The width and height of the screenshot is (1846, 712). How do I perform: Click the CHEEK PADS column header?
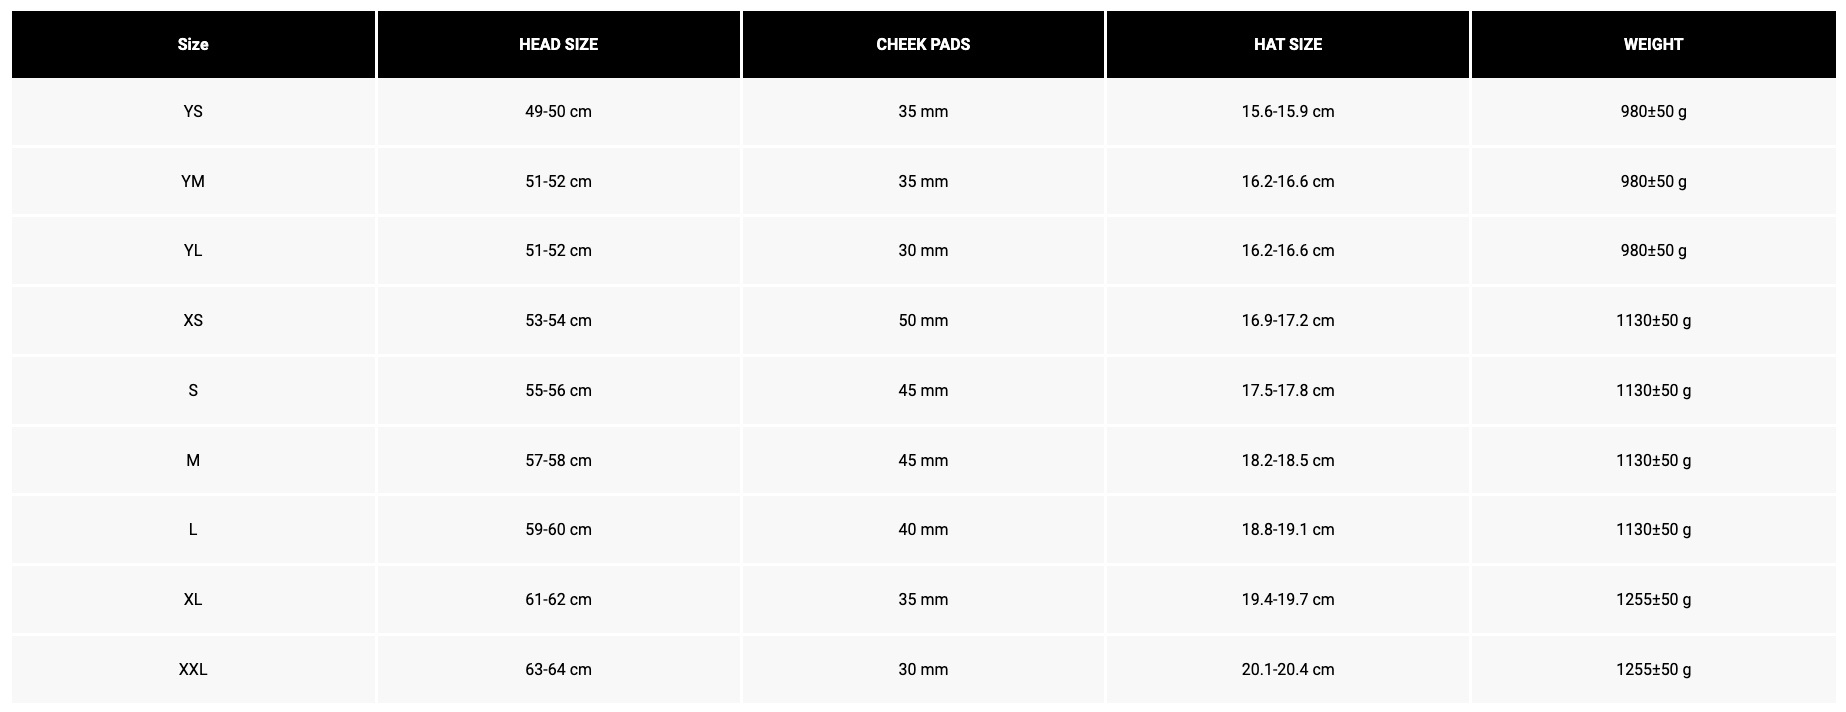click(923, 44)
